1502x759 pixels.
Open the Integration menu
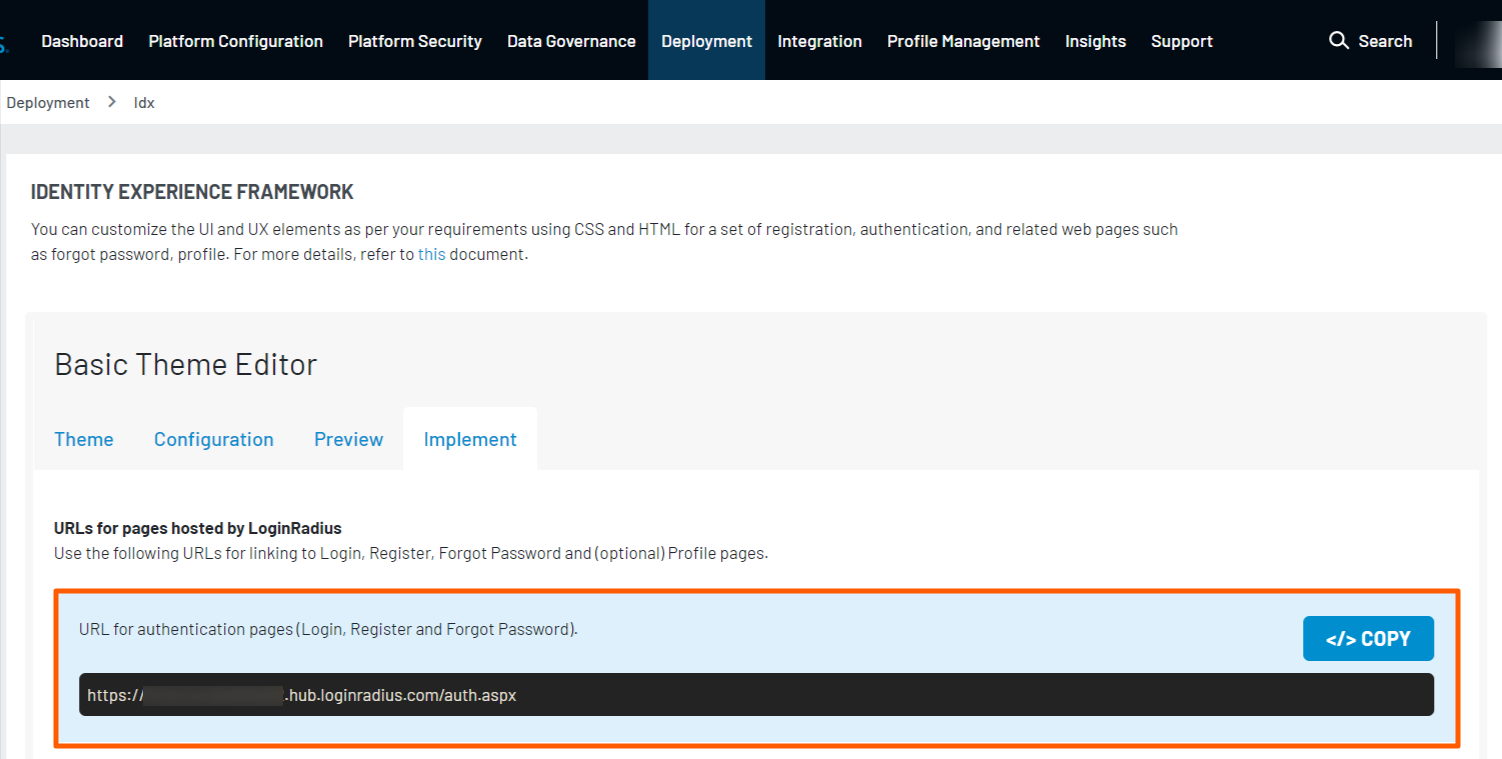coord(819,41)
